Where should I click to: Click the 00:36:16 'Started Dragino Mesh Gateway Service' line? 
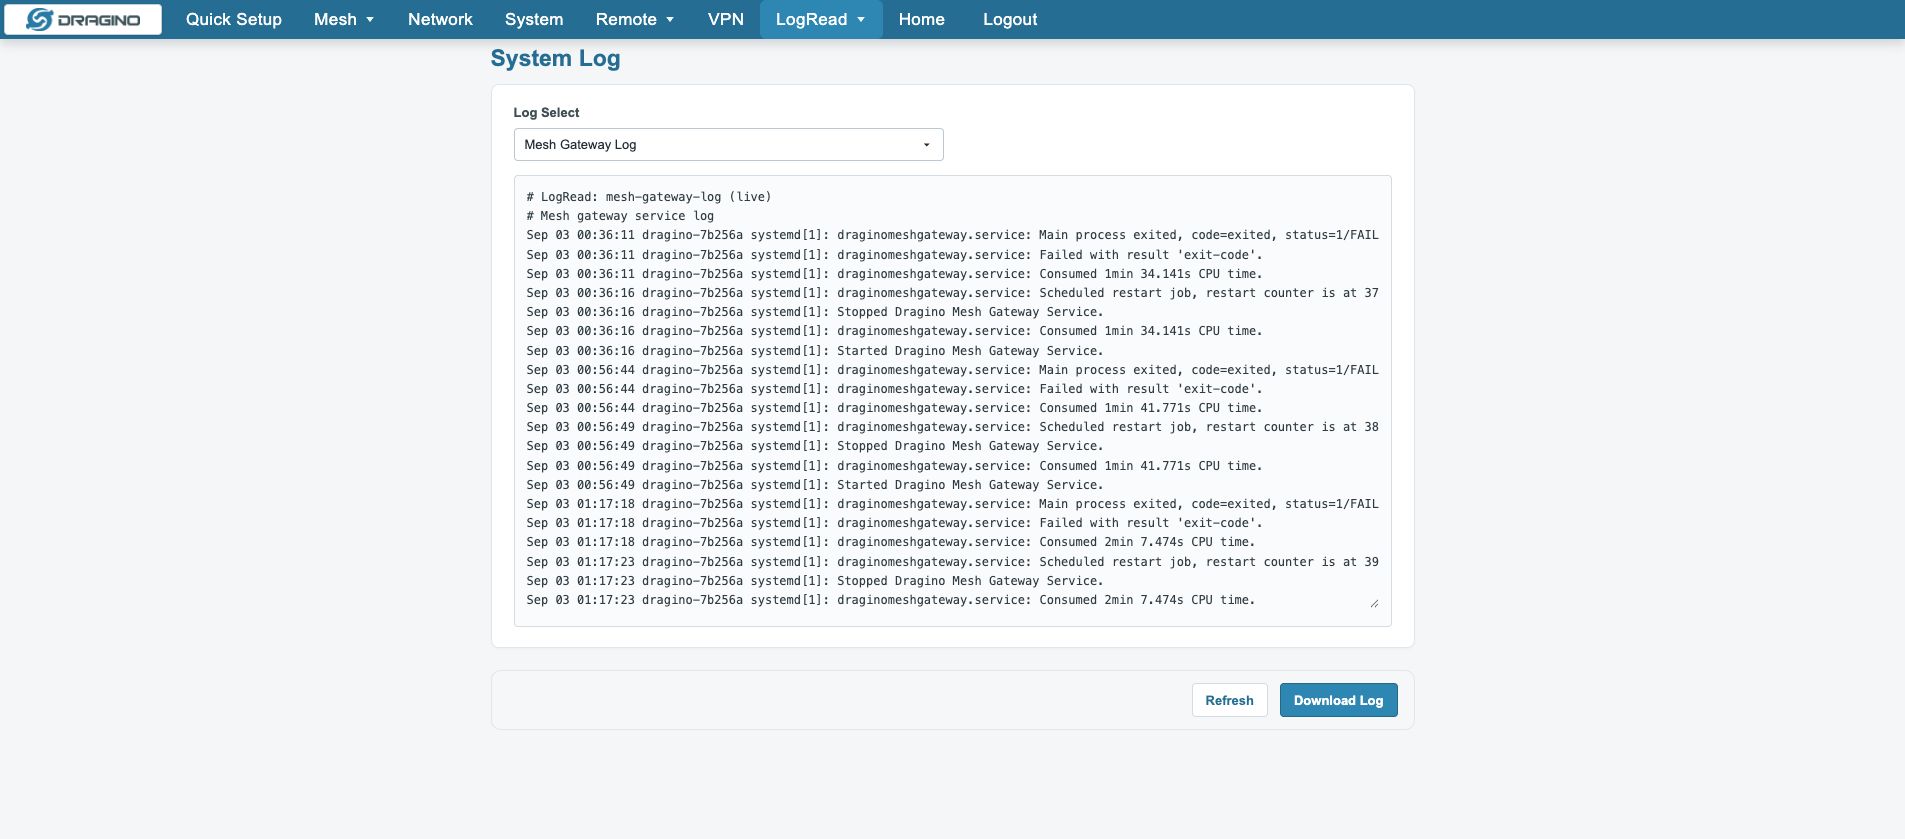(815, 351)
